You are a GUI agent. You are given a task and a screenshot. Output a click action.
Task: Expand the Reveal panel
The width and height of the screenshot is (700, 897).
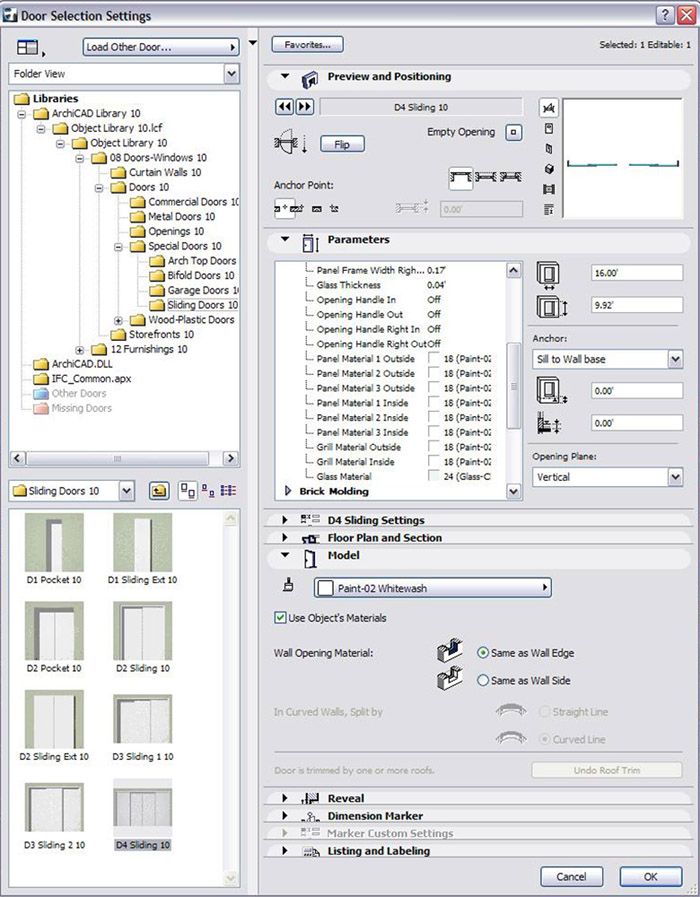click(285, 798)
